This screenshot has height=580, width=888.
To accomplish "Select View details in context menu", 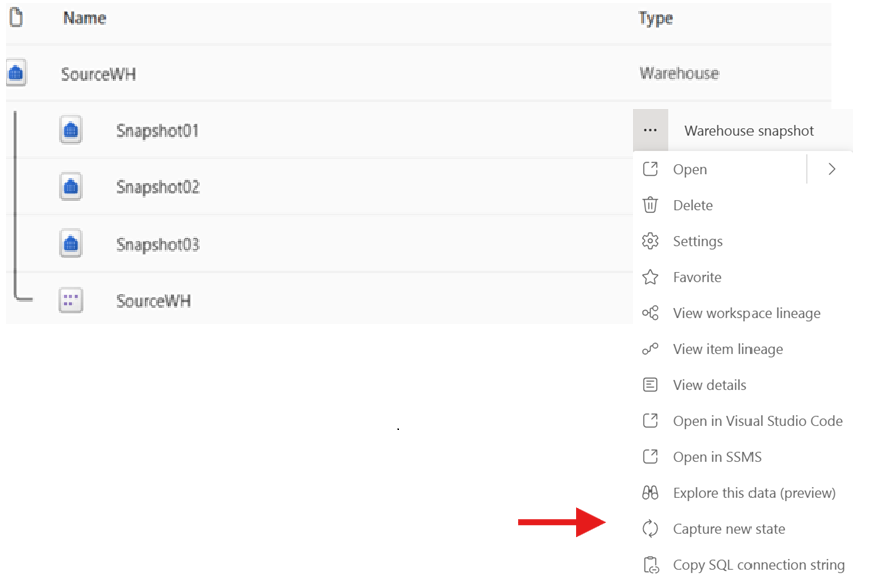I will coord(709,385).
